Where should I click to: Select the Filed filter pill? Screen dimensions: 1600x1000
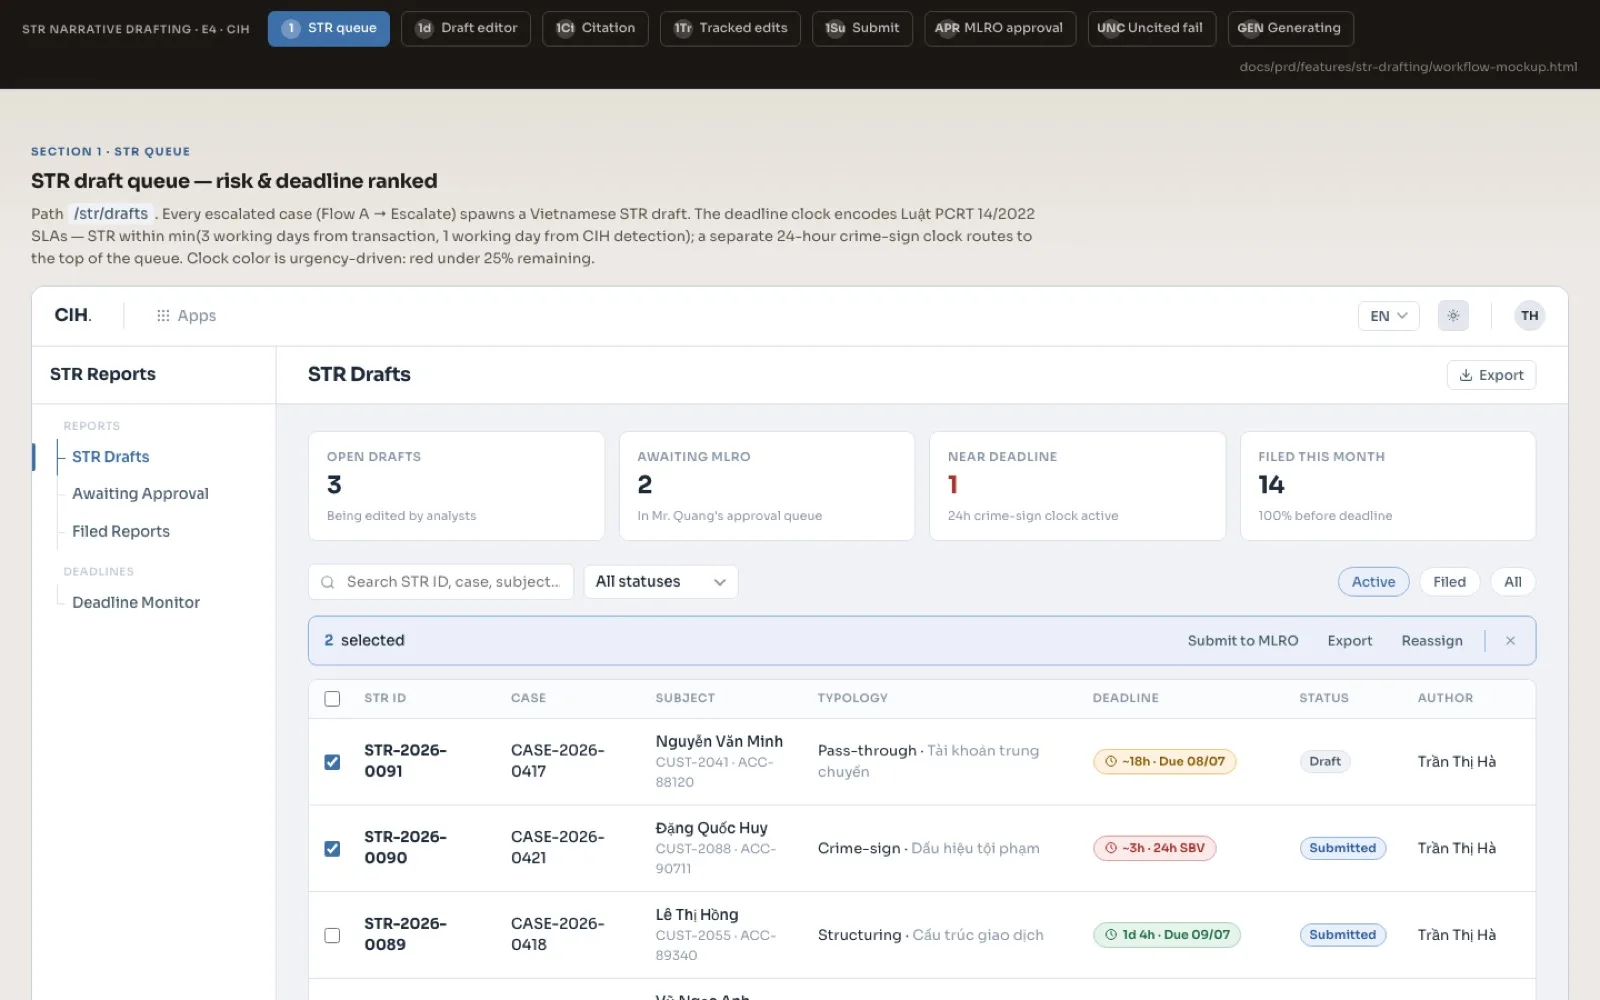click(x=1449, y=582)
